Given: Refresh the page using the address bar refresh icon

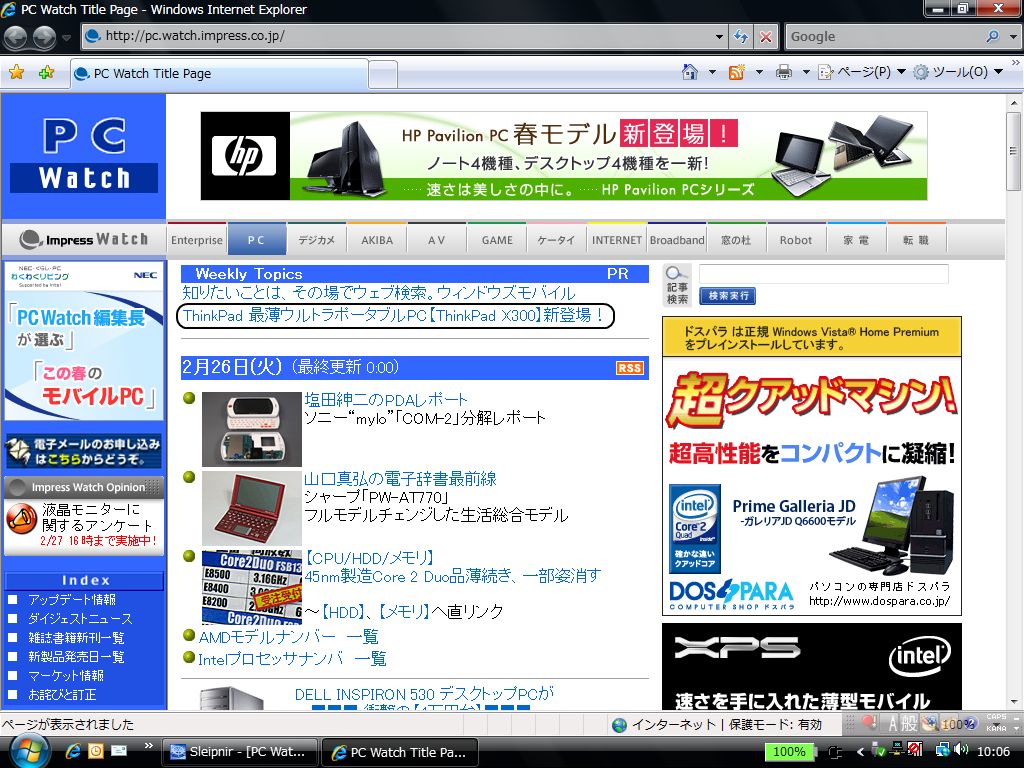Looking at the screenshot, I should (x=741, y=37).
